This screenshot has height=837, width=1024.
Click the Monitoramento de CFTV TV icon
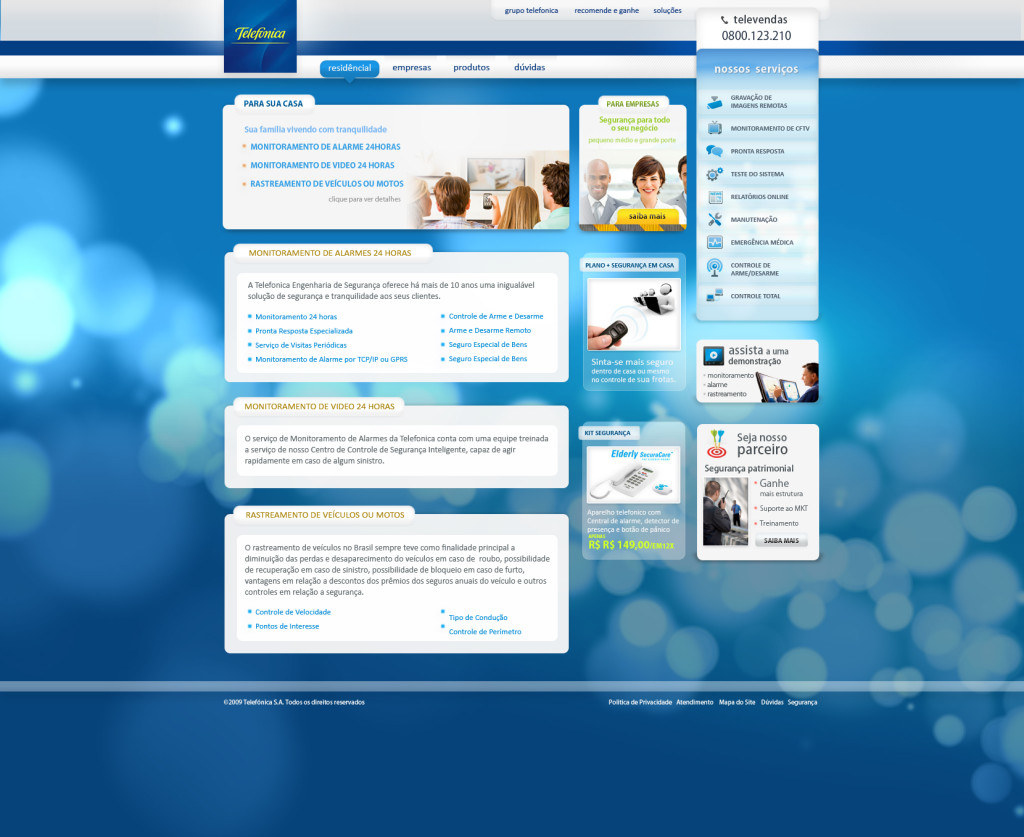tap(714, 128)
